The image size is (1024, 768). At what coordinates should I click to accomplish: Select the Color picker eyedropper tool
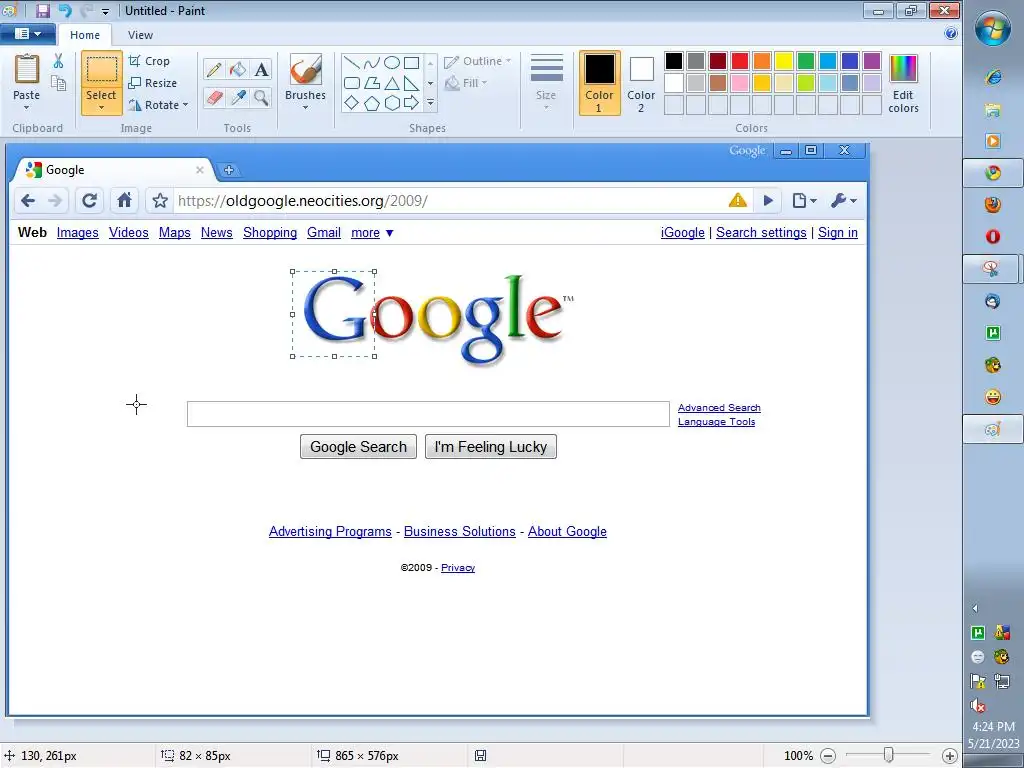click(x=238, y=98)
